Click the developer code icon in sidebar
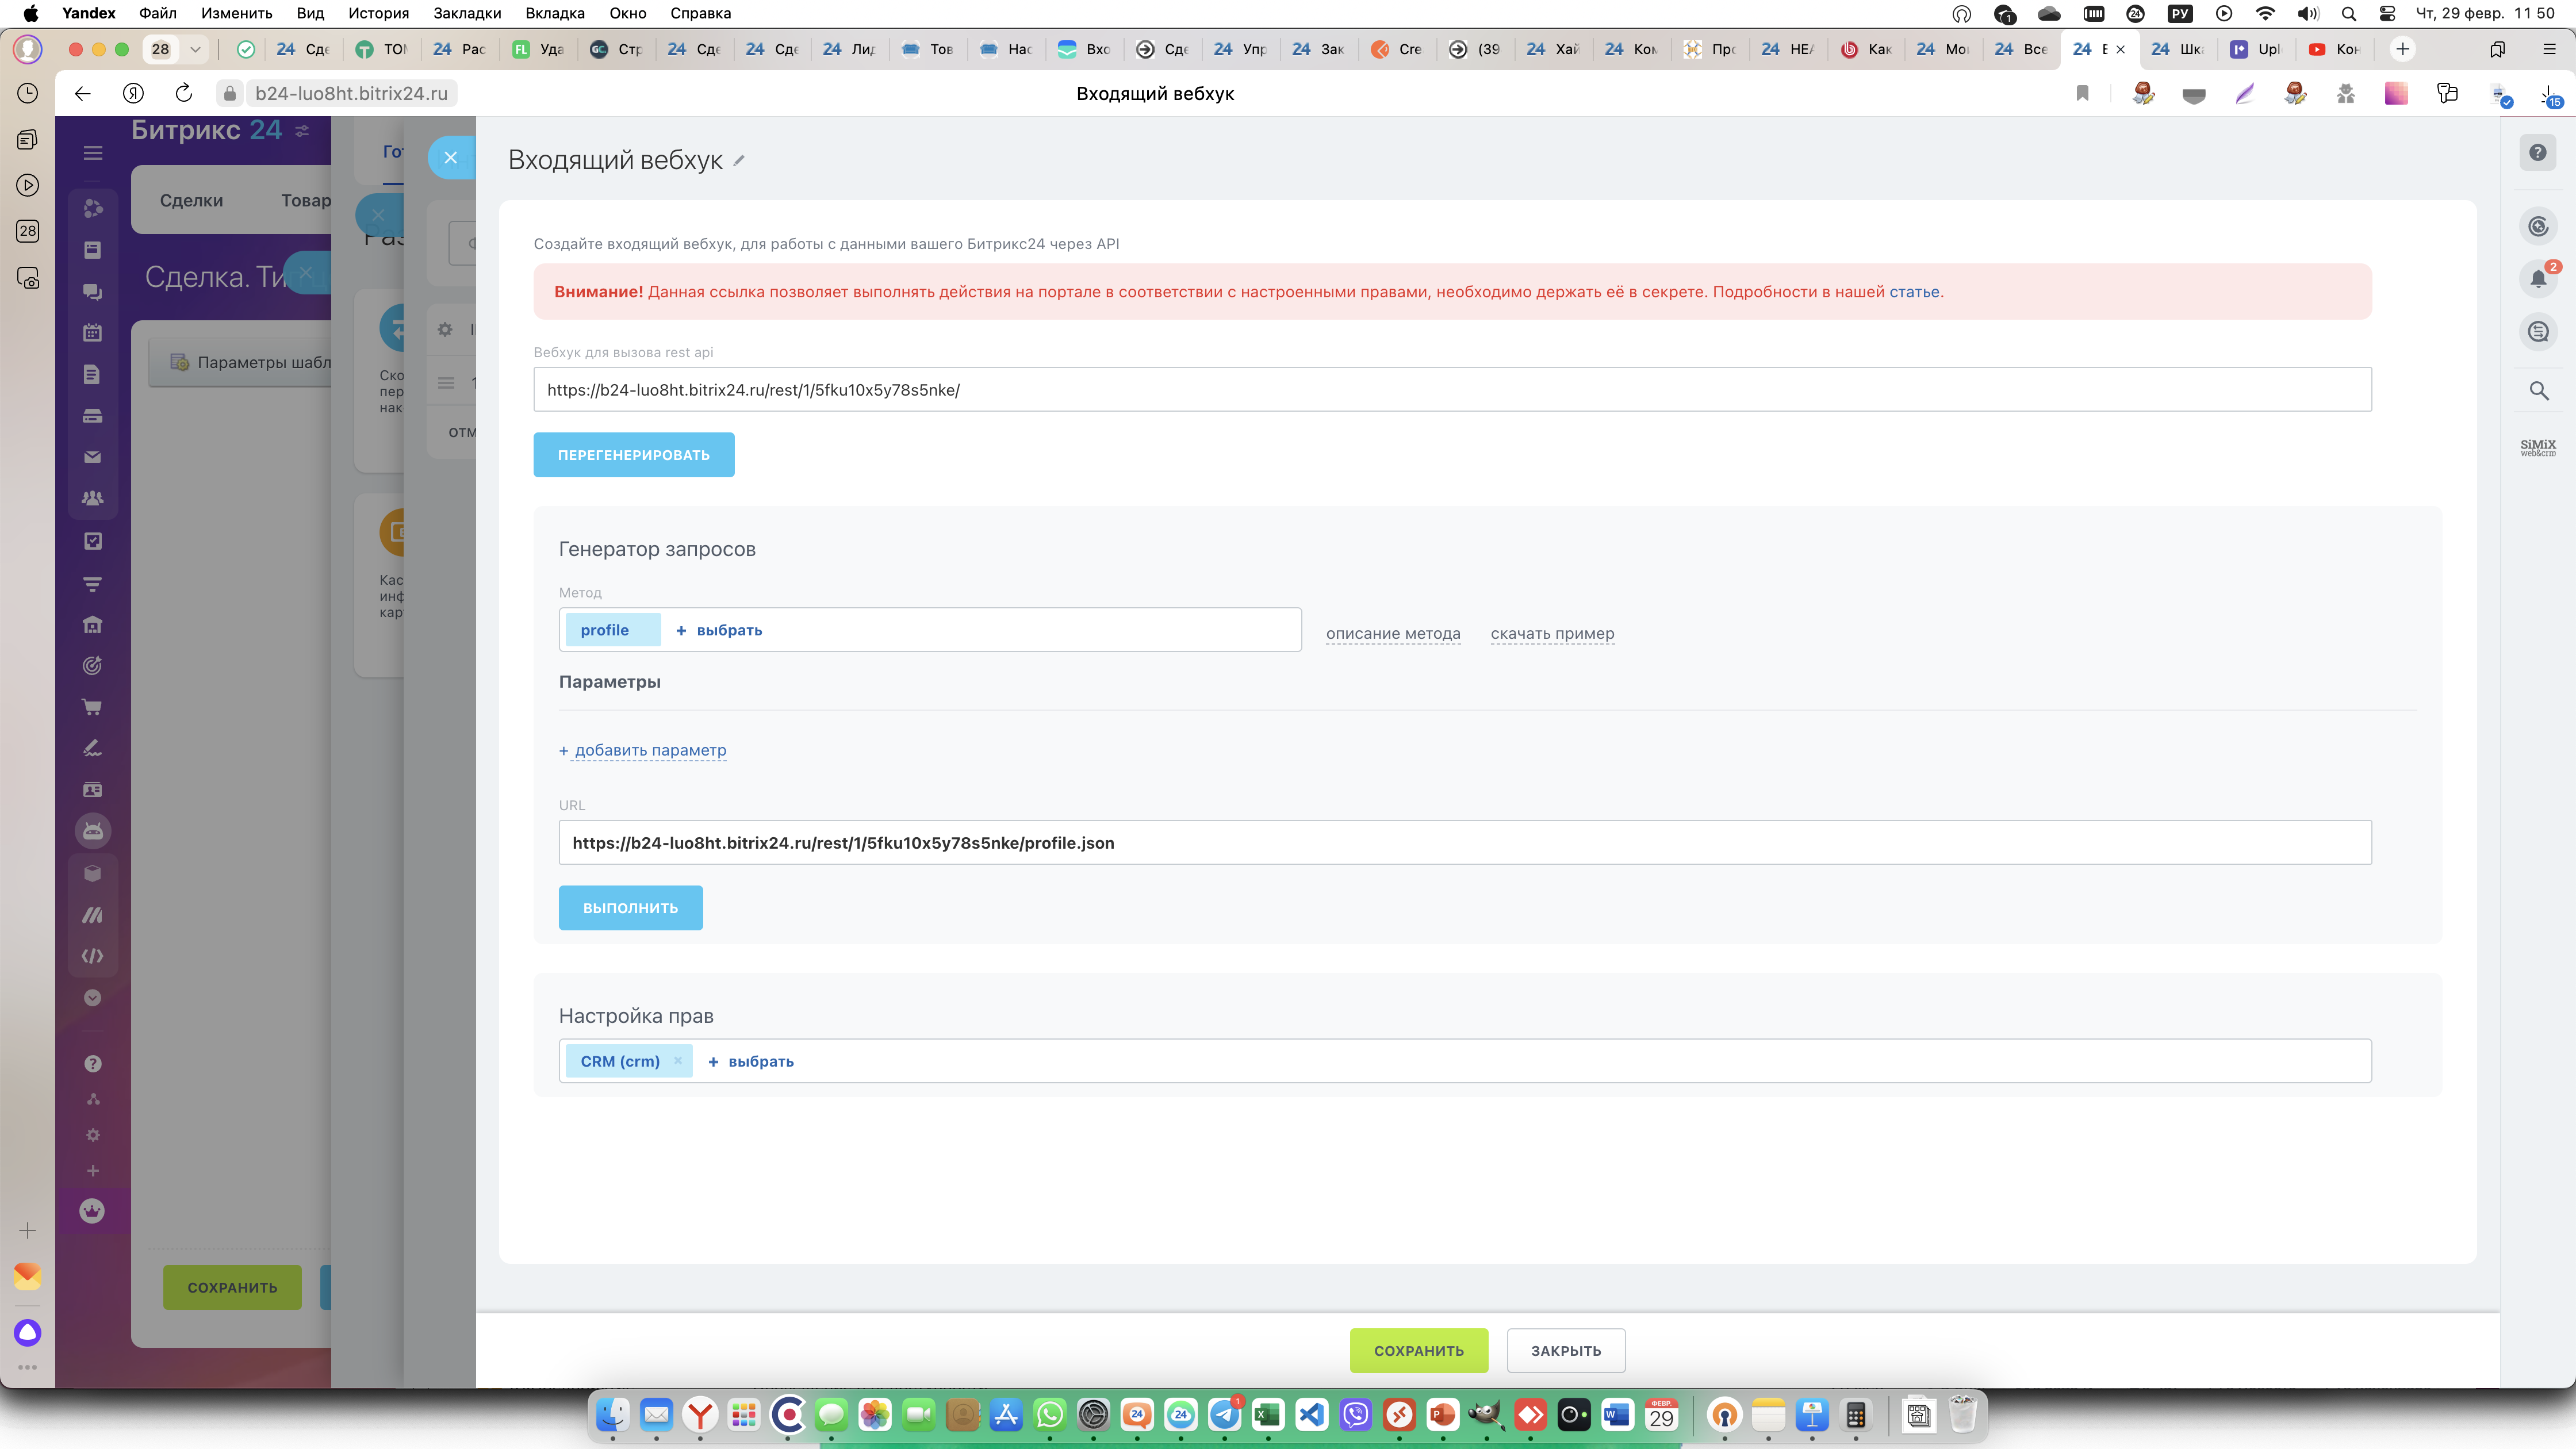 point(93,956)
